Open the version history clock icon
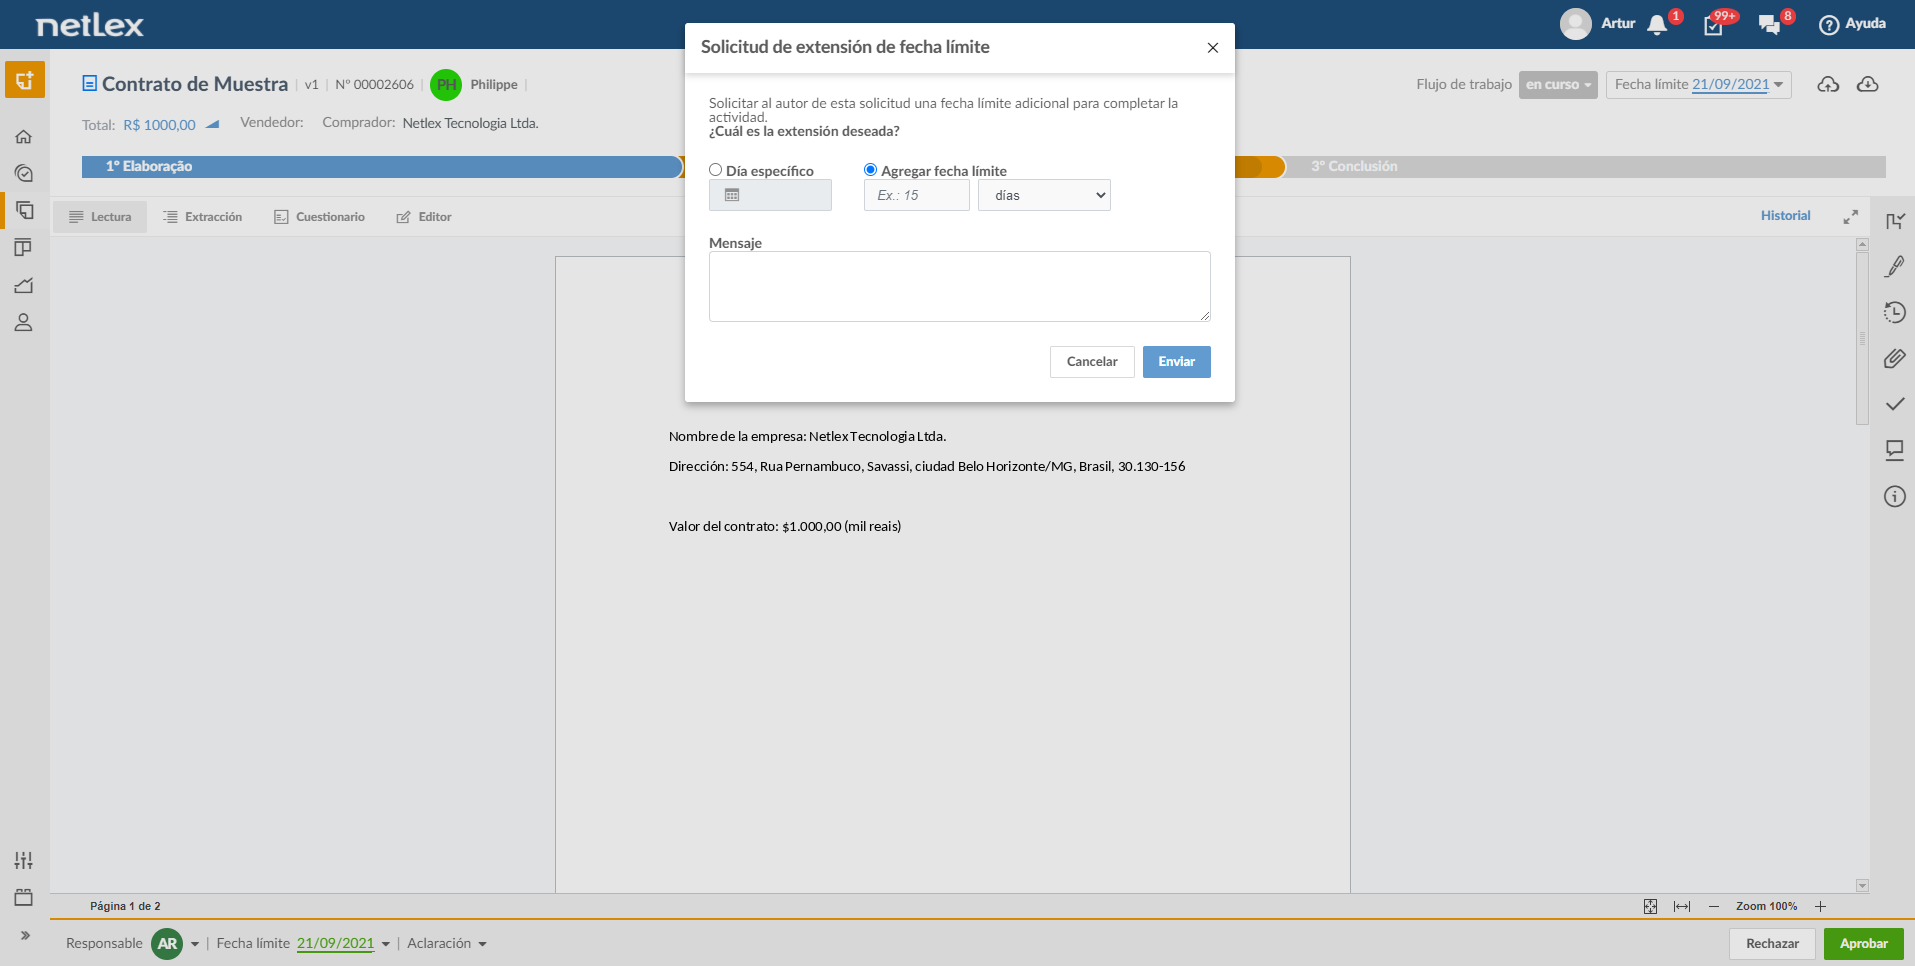Screen dimensions: 1915x966 point(1894,312)
